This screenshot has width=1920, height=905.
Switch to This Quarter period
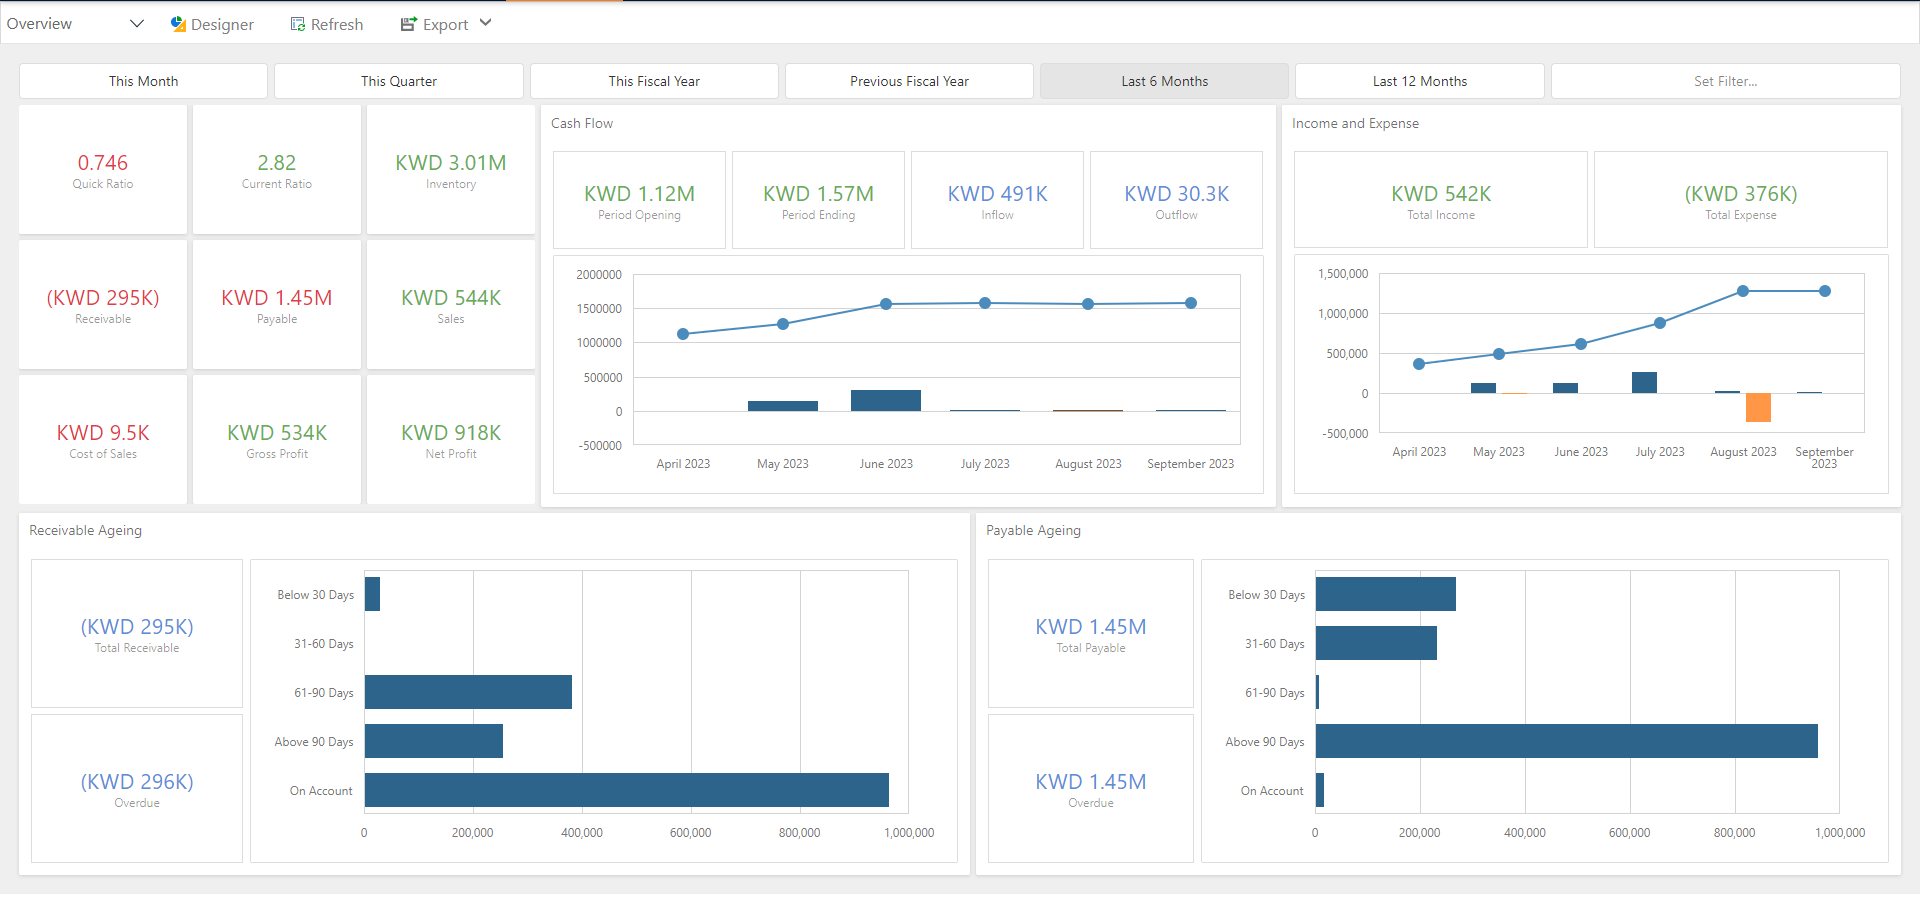coord(398,81)
